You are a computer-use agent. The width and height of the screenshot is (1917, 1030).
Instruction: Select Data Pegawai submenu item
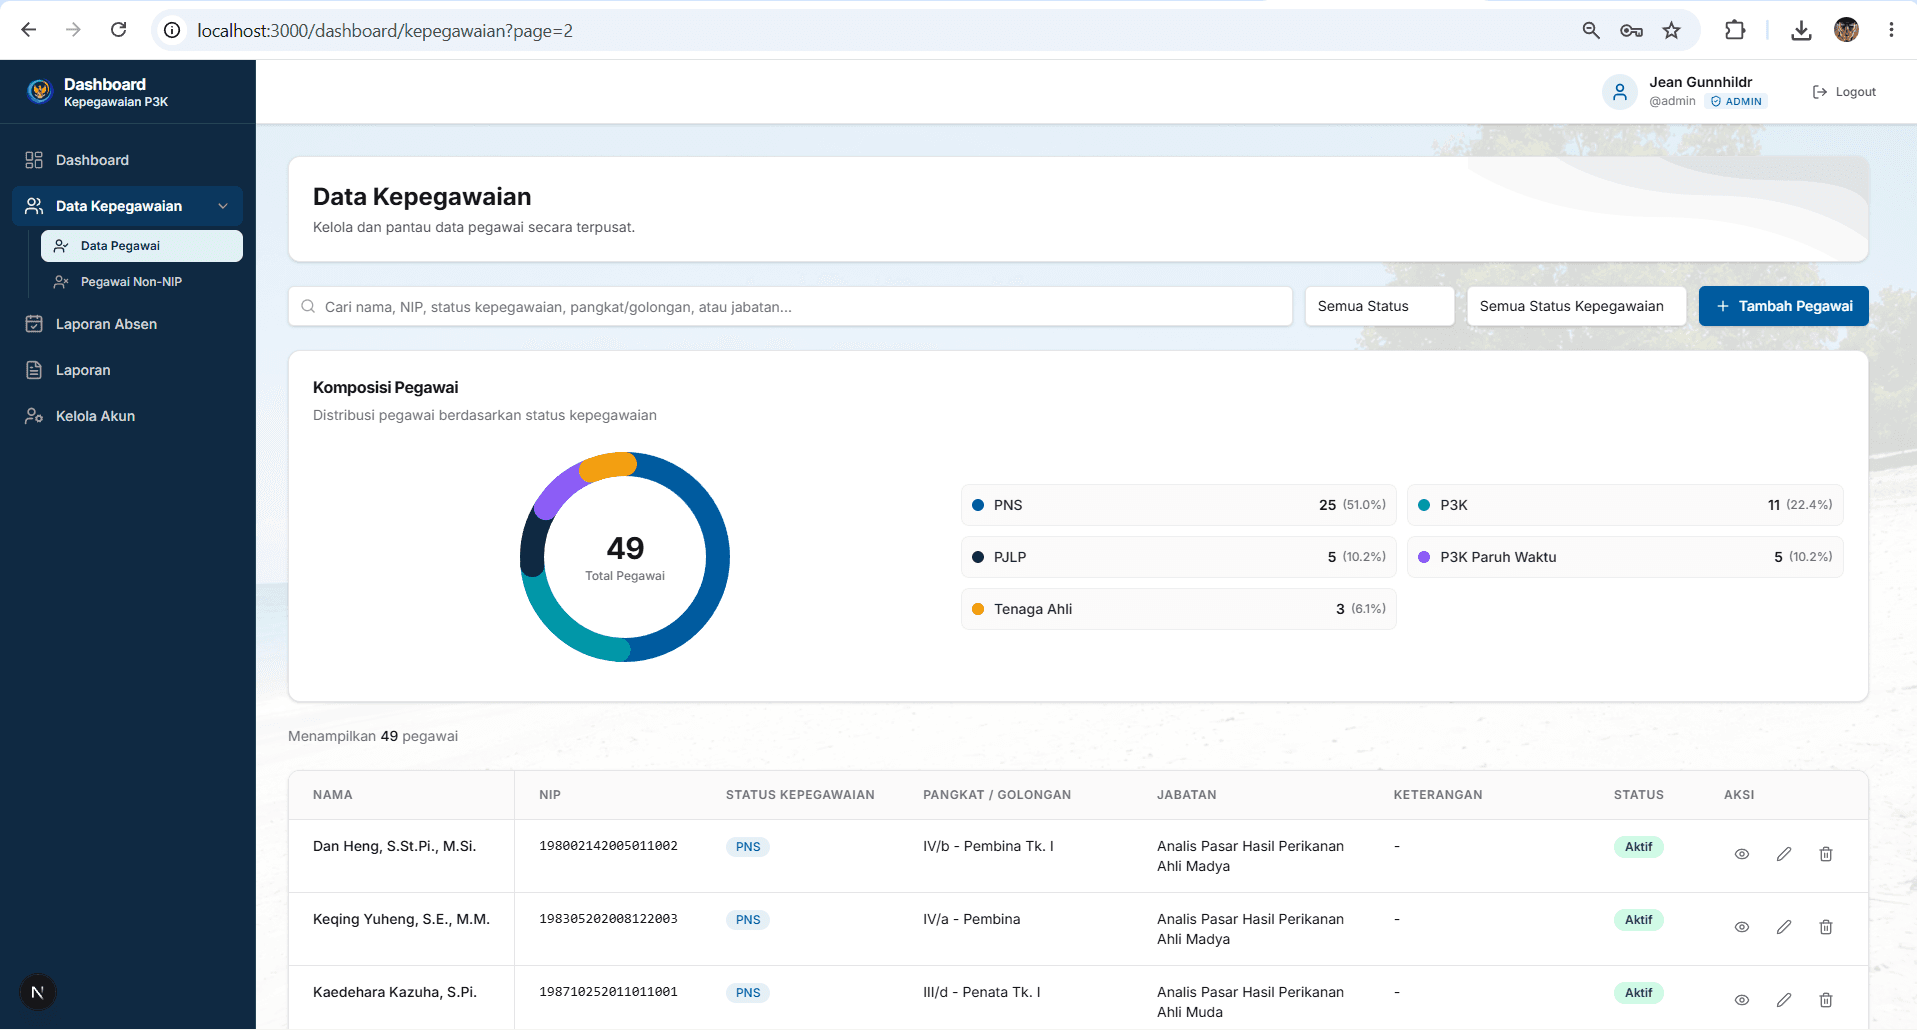coord(141,246)
